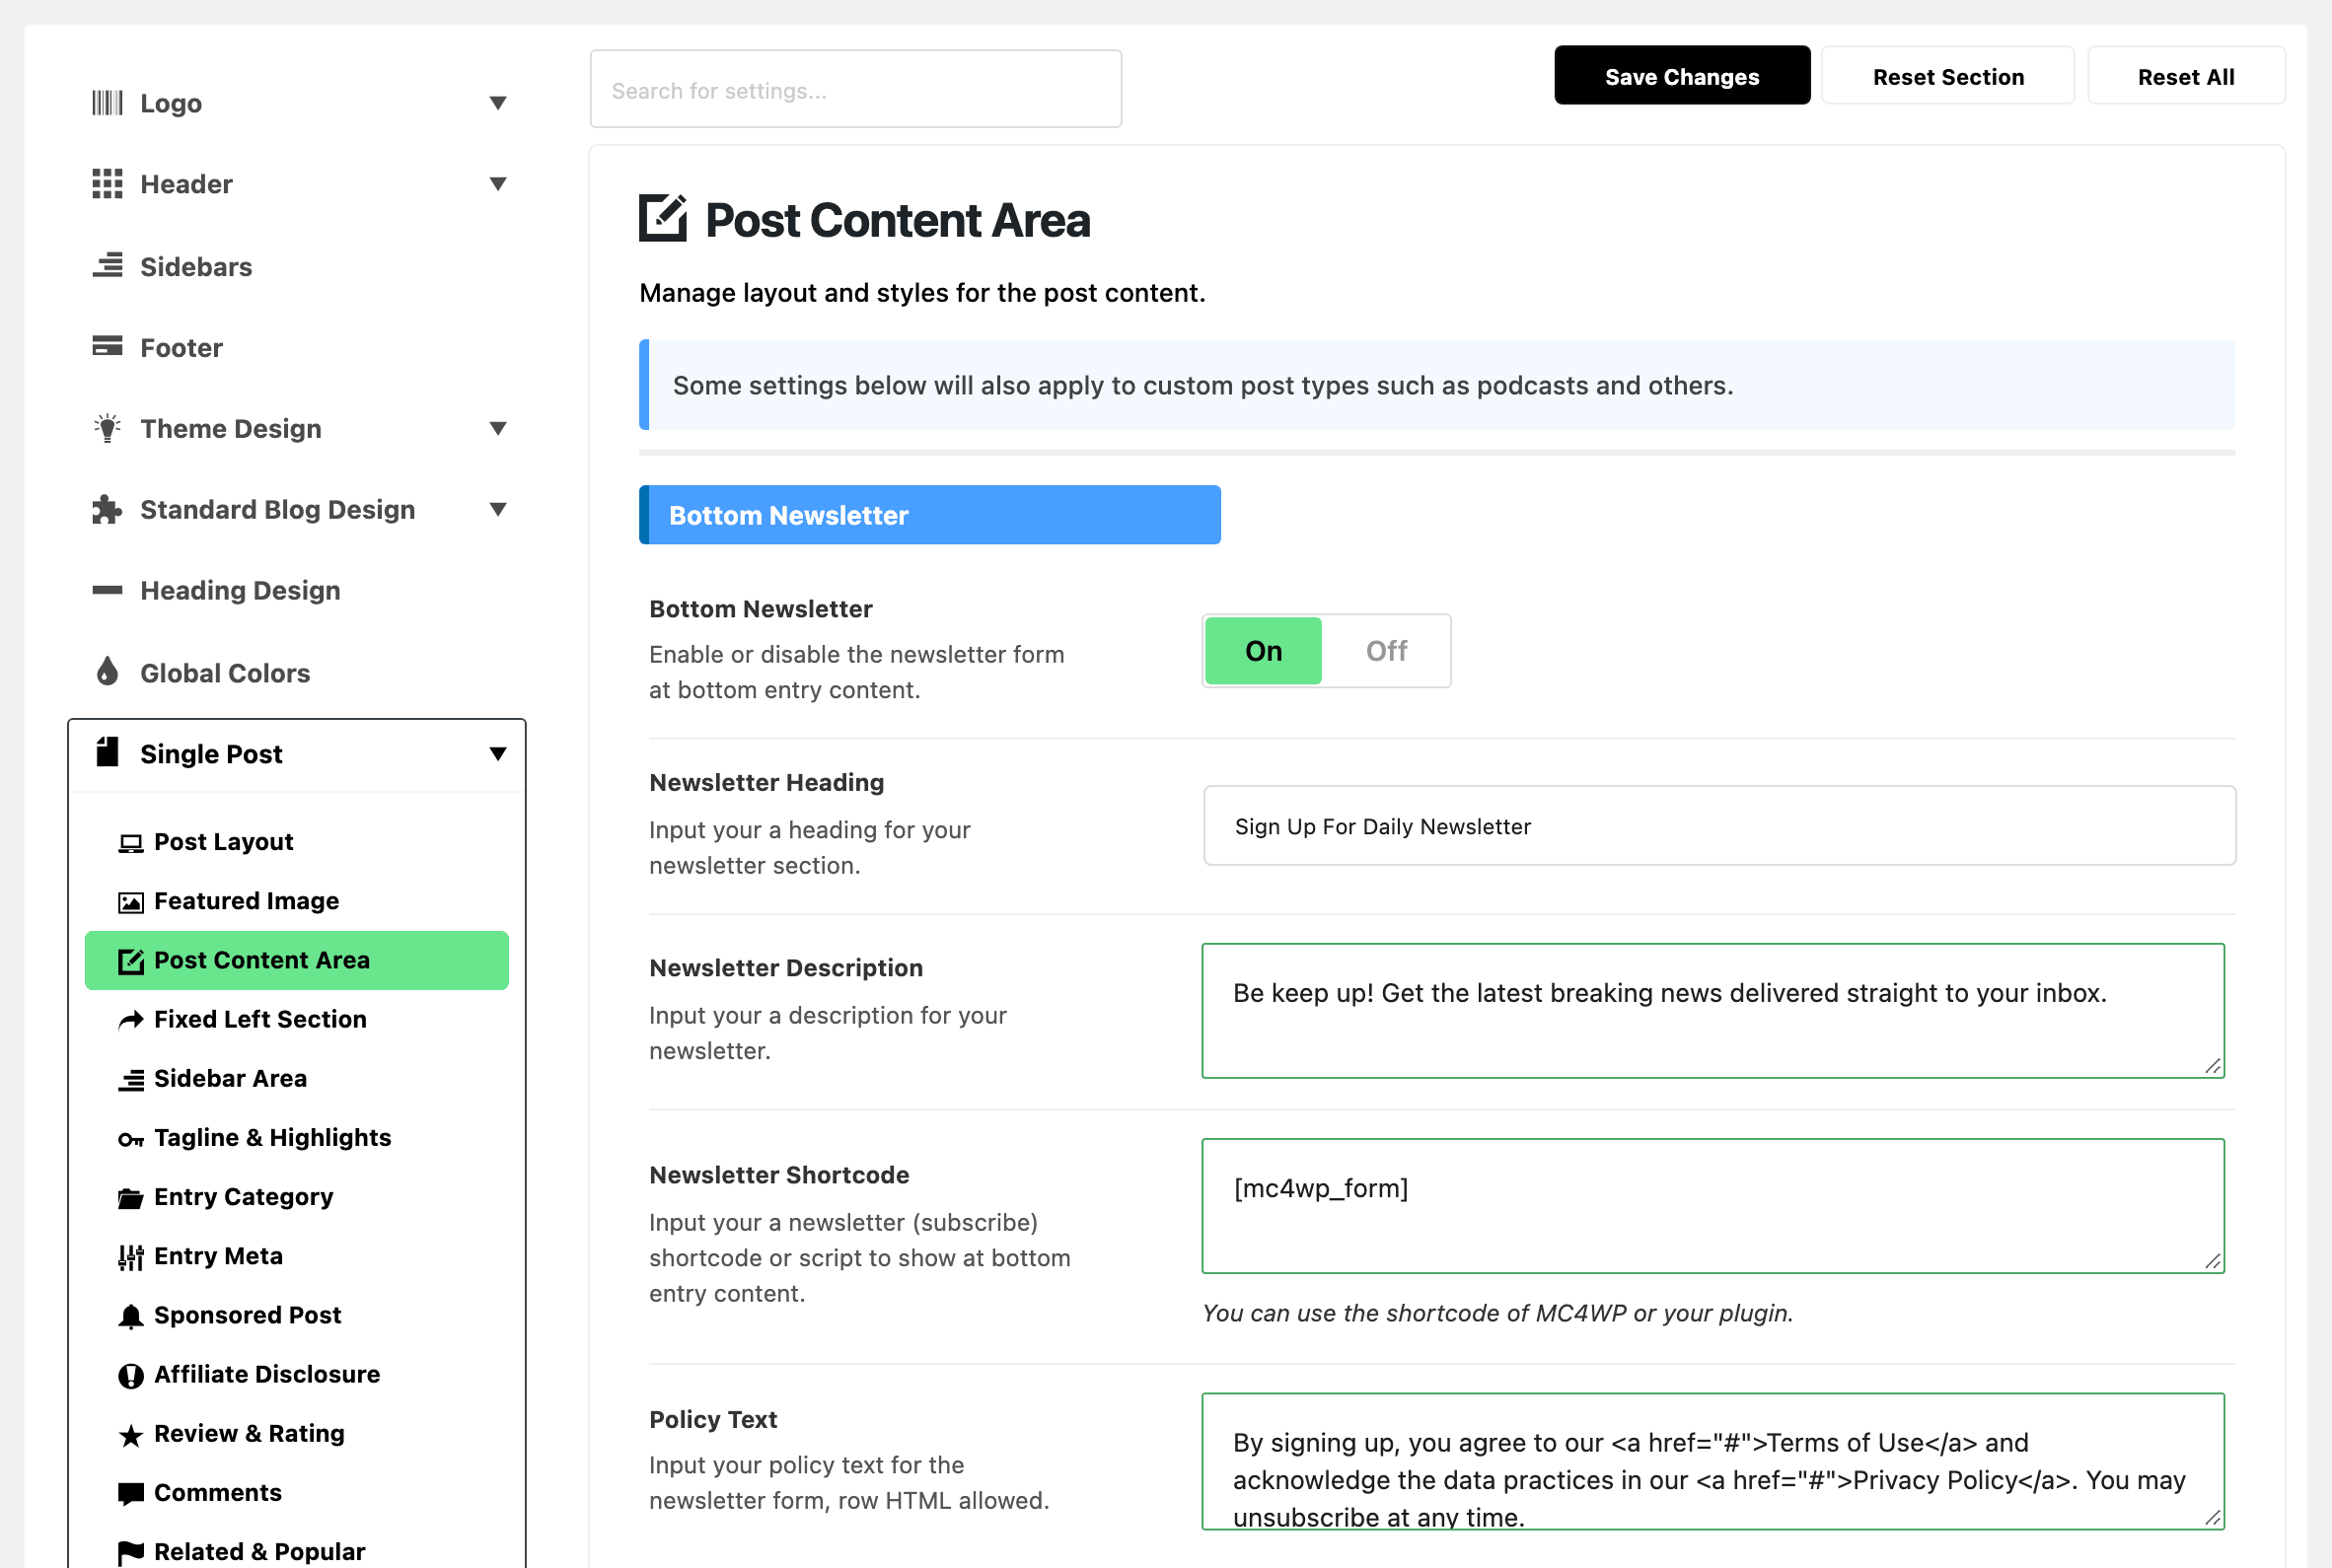Click the Reset Section button

click(x=1948, y=76)
